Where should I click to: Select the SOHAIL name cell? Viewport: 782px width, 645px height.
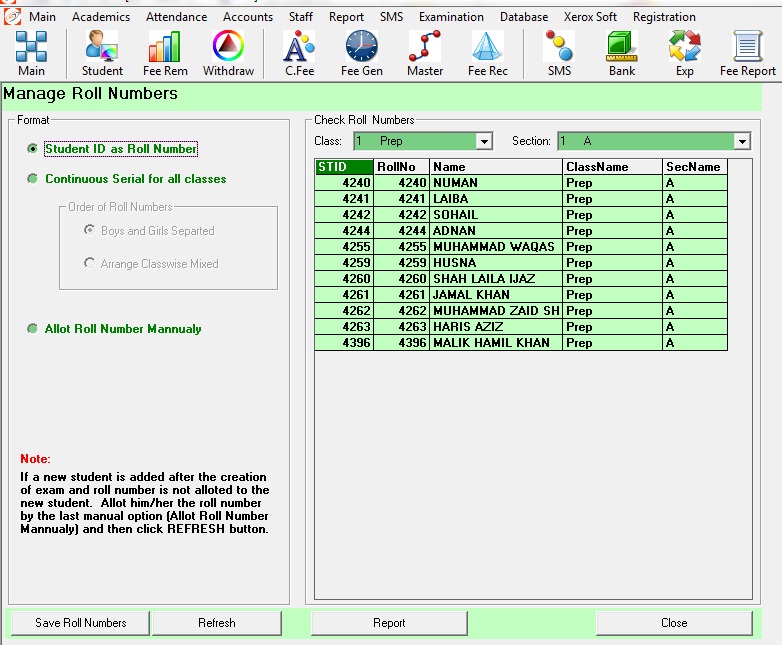496,215
